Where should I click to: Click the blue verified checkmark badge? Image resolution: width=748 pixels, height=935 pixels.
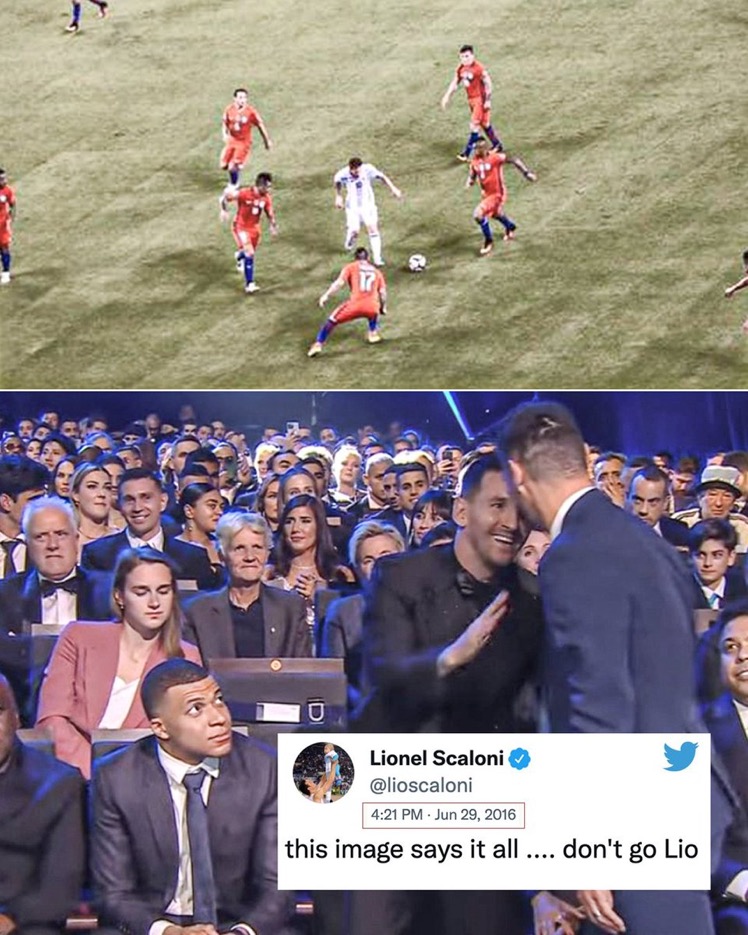(x=520, y=759)
